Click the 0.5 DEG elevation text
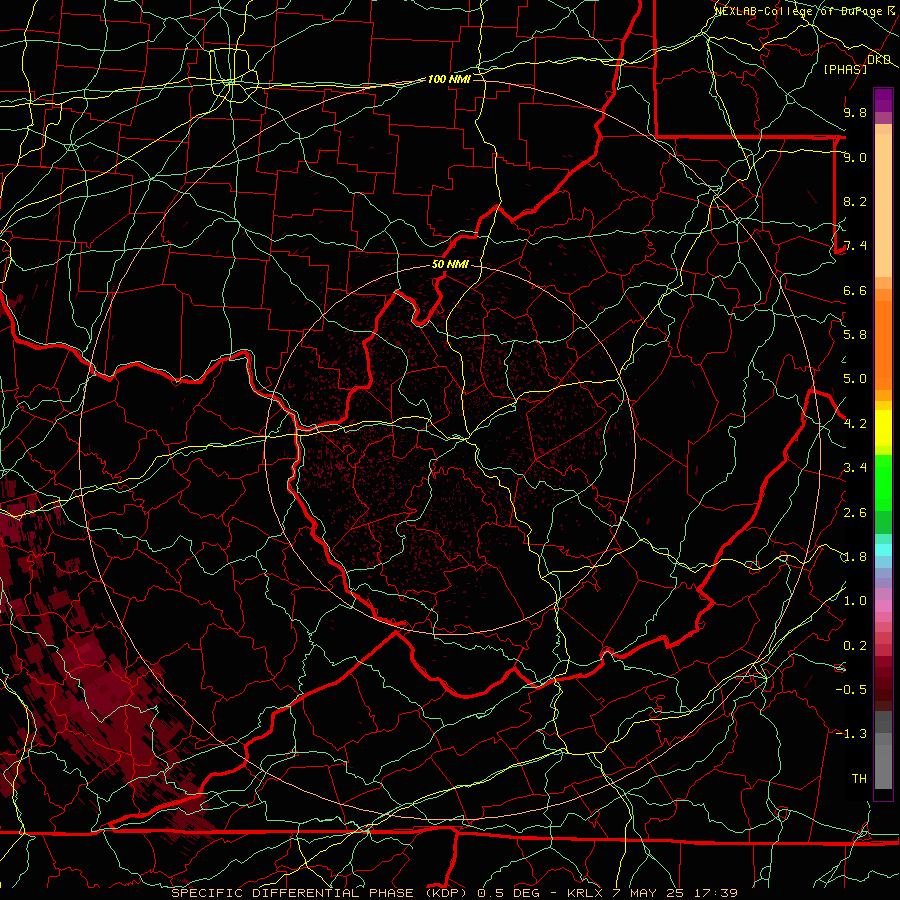The image size is (900, 900). tap(509, 893)
